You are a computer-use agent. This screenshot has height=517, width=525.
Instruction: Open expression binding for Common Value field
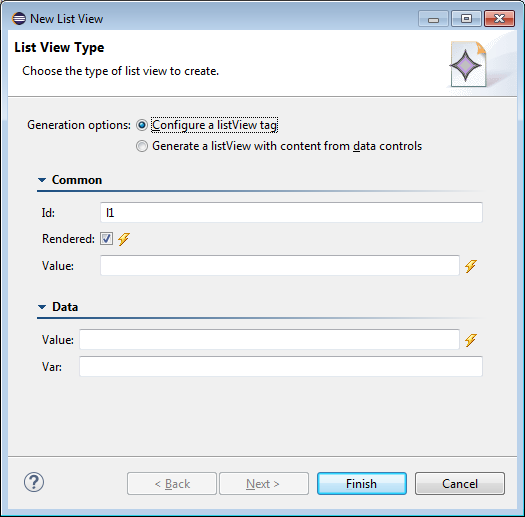[x=471, y=266]
